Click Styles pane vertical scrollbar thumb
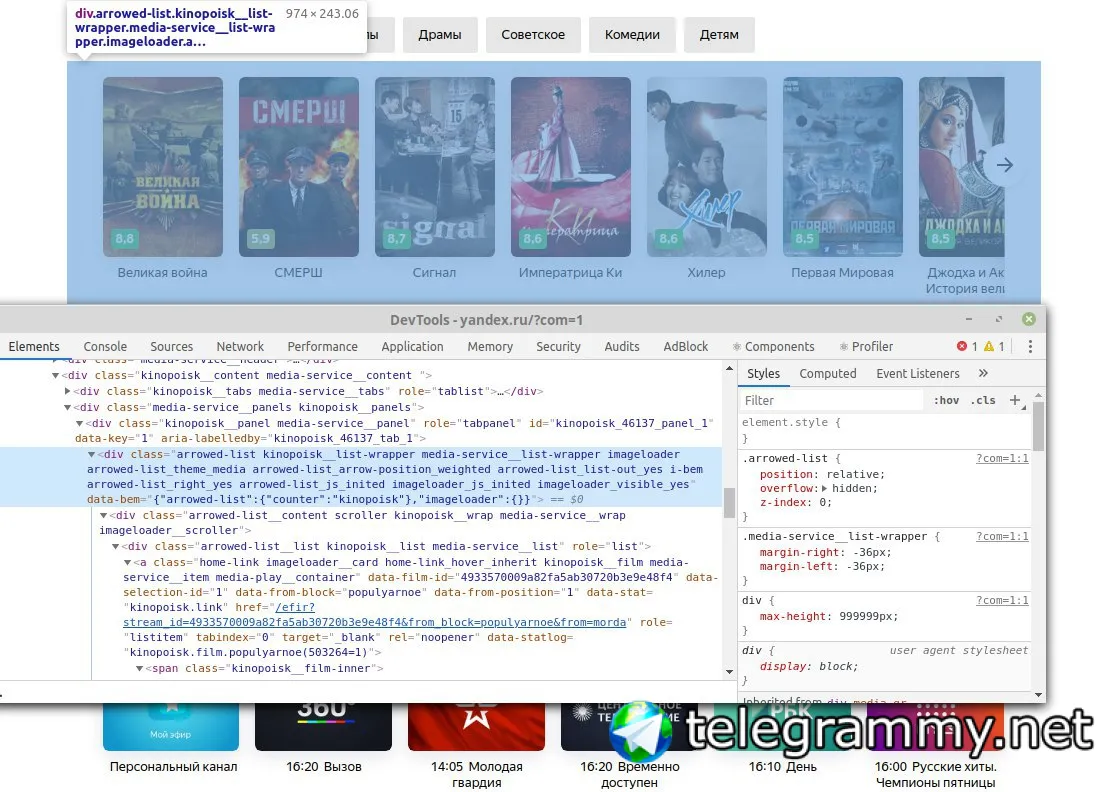Screen dimensions: 1112x792 [1038, 426]
